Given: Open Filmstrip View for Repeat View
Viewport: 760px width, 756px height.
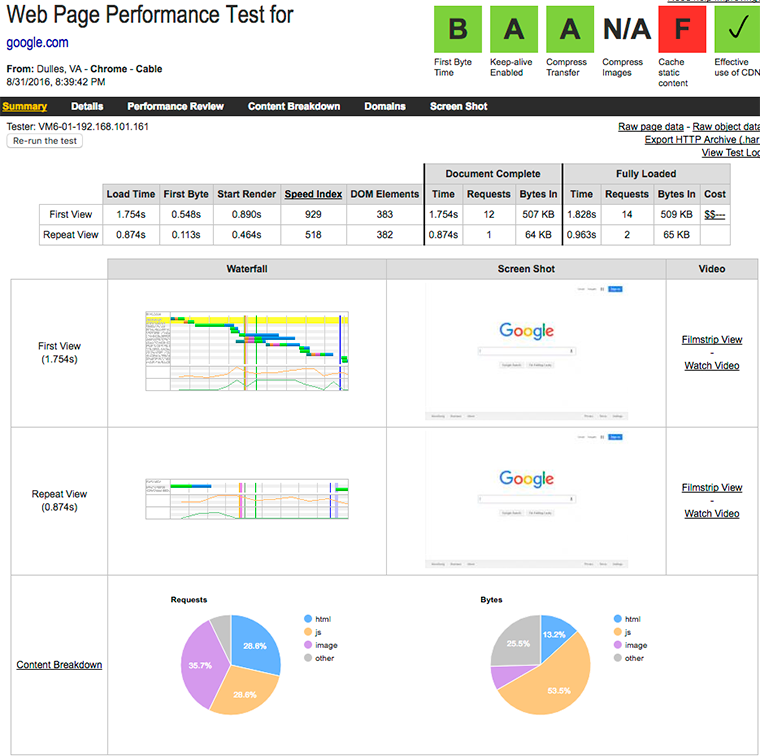Looking at the screenshot, I should coord(712,487).
